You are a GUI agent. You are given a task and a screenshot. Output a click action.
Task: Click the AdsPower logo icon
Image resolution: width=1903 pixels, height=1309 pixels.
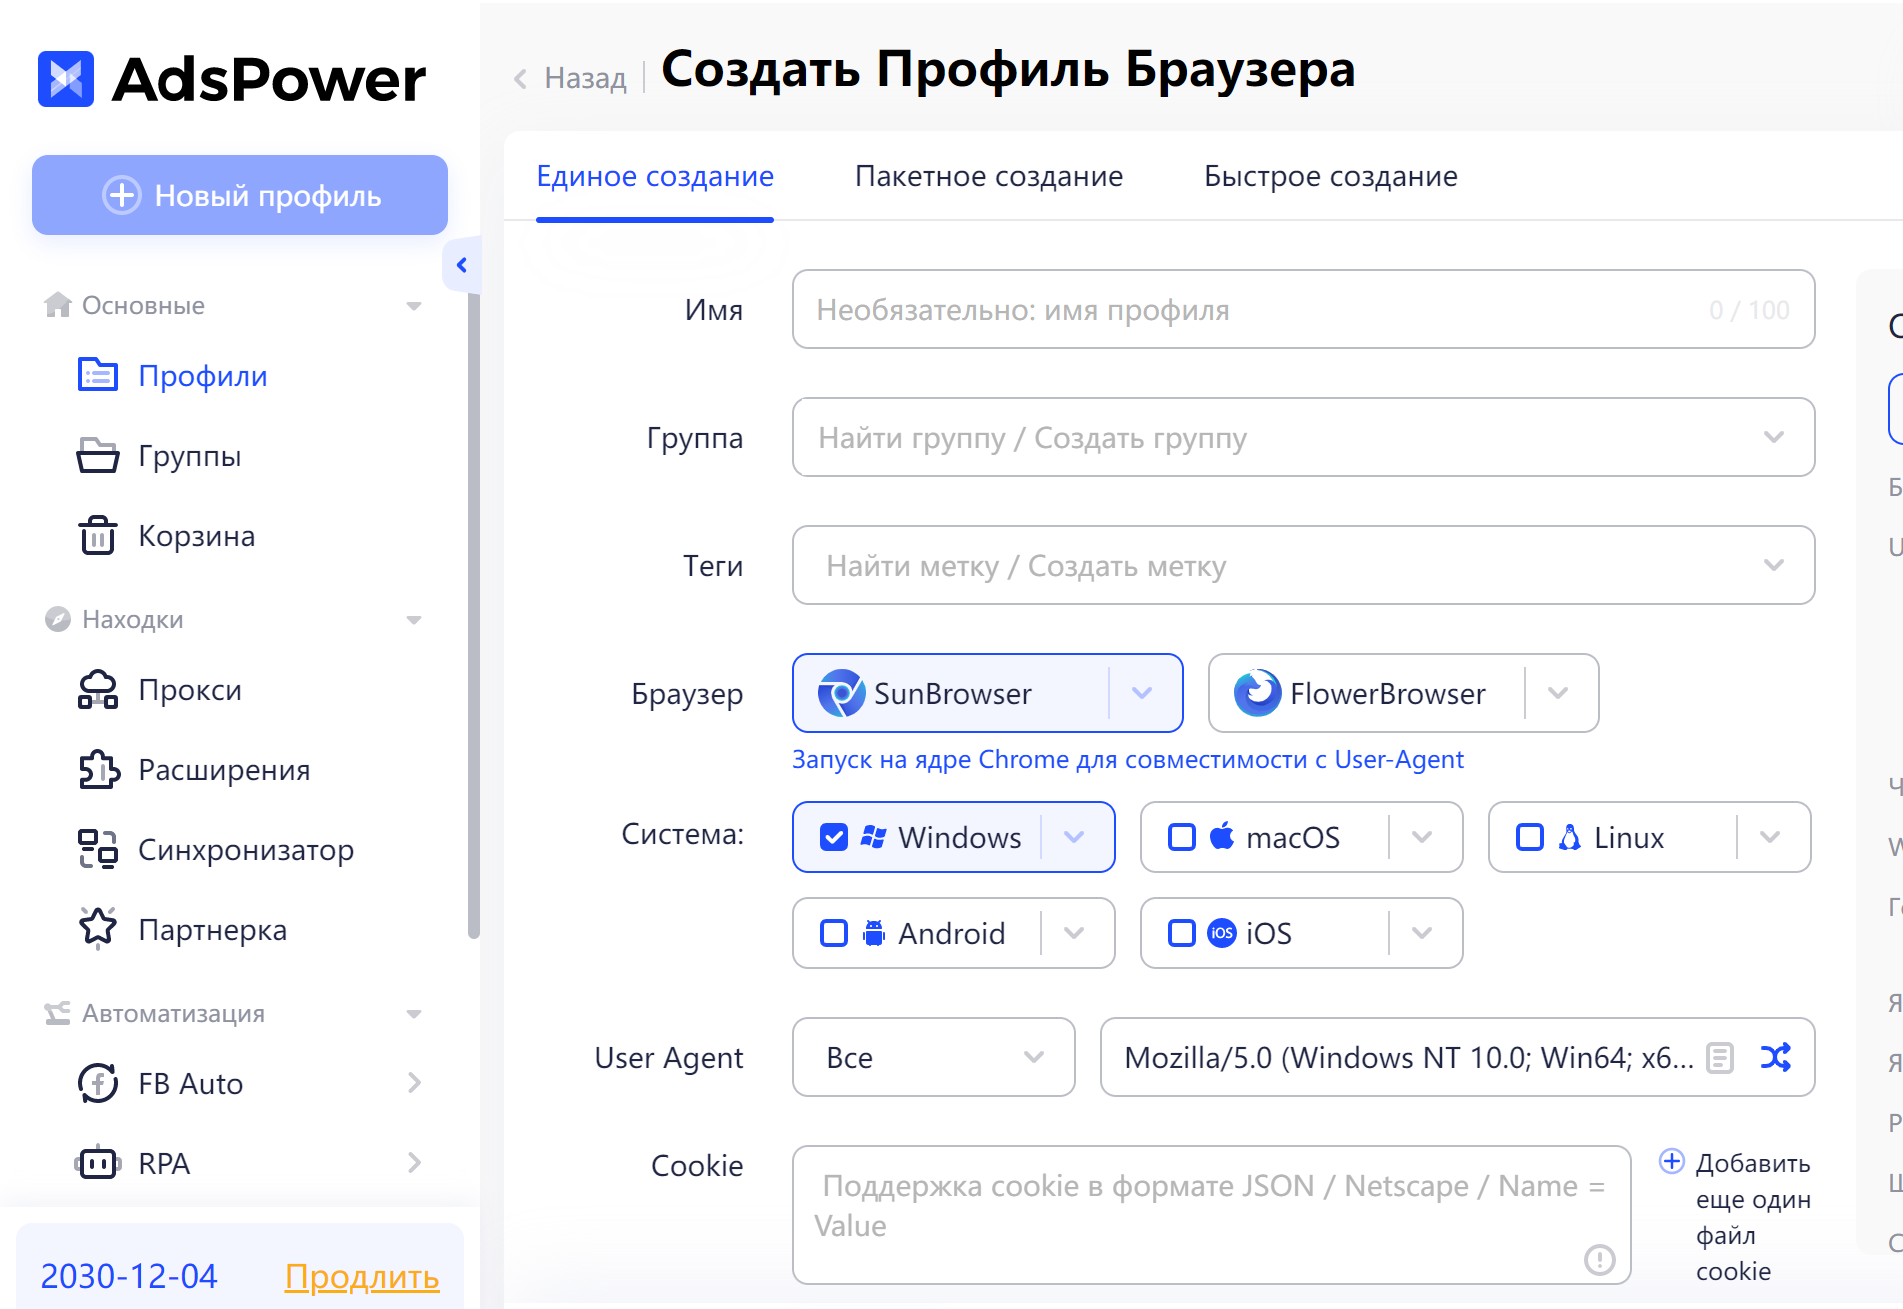point(66,79)
